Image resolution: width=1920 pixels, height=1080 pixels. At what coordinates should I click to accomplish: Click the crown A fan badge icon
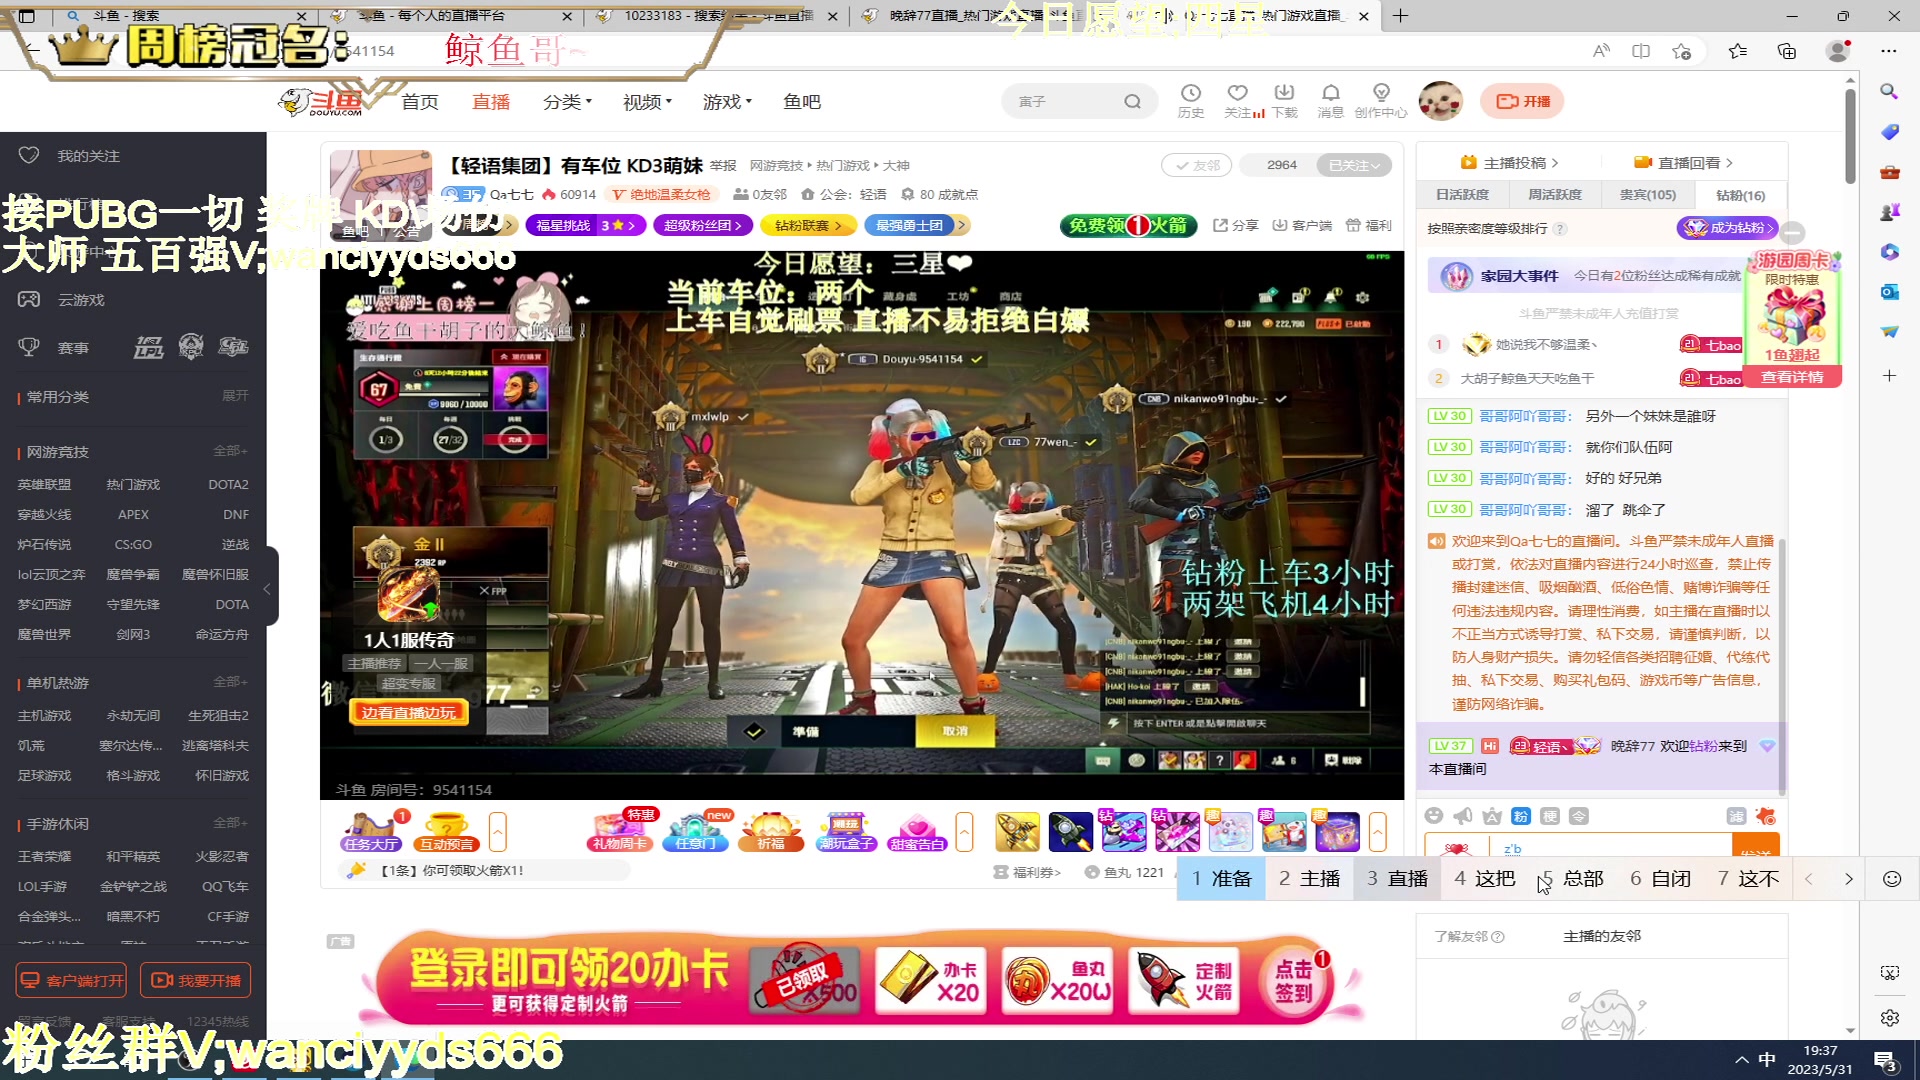(1492, 816)
